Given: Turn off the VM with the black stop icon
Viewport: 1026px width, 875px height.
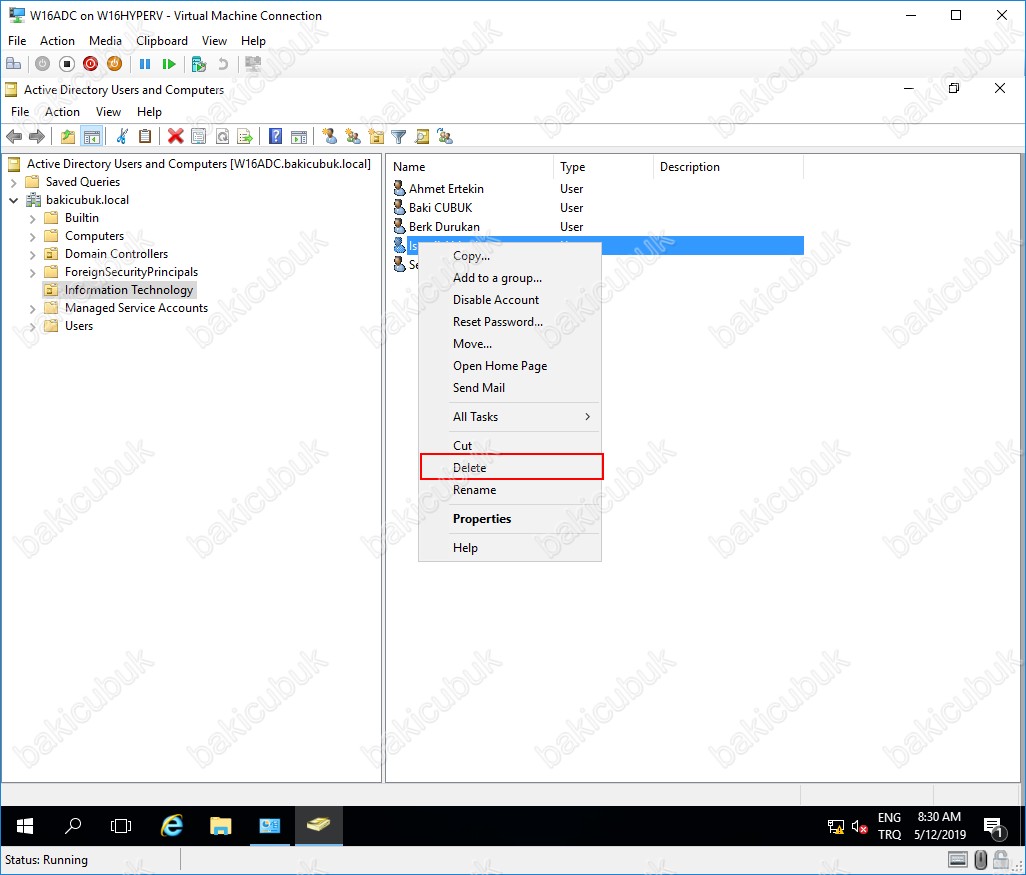Looking at the screenshot, I should click(66, 63).
